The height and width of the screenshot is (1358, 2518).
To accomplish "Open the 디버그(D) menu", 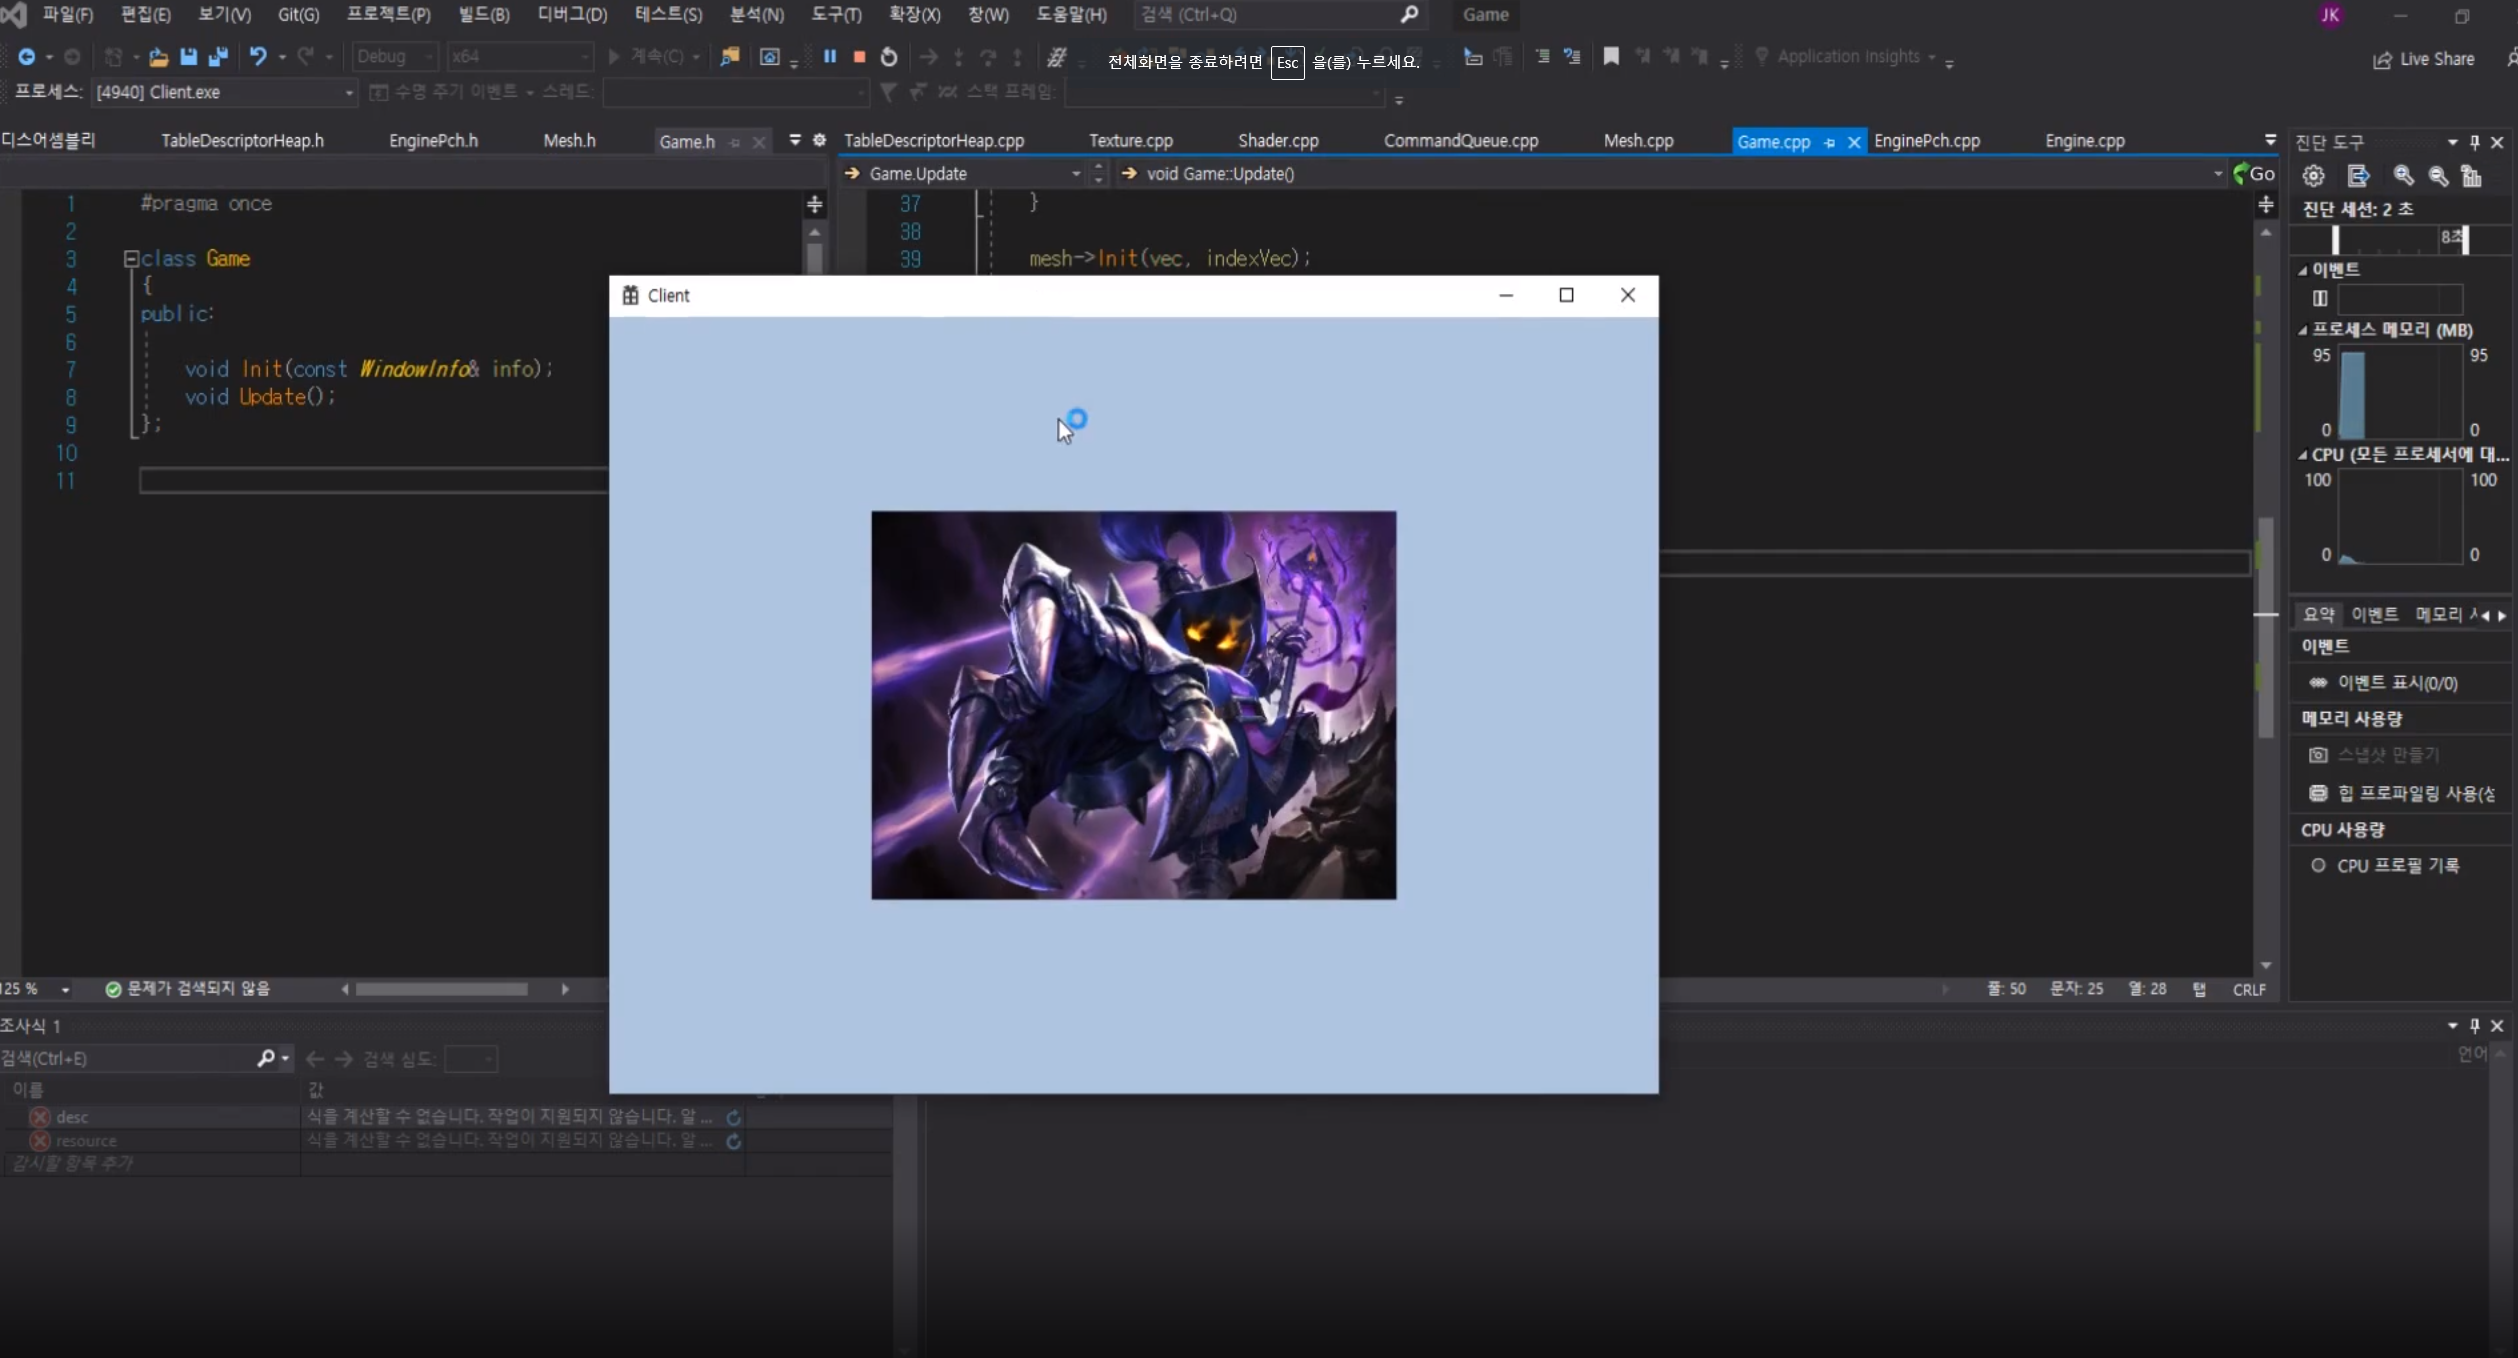I will point(572,14).
